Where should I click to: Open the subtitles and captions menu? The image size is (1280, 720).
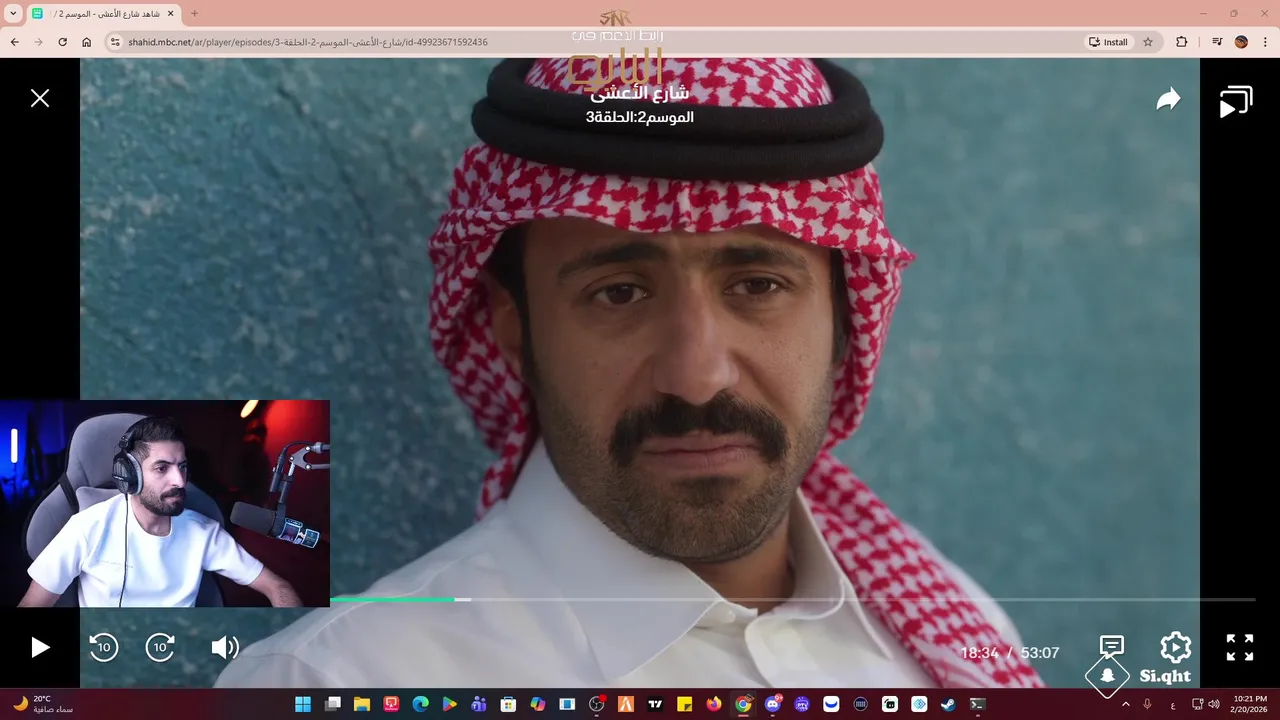point(1112,647)
